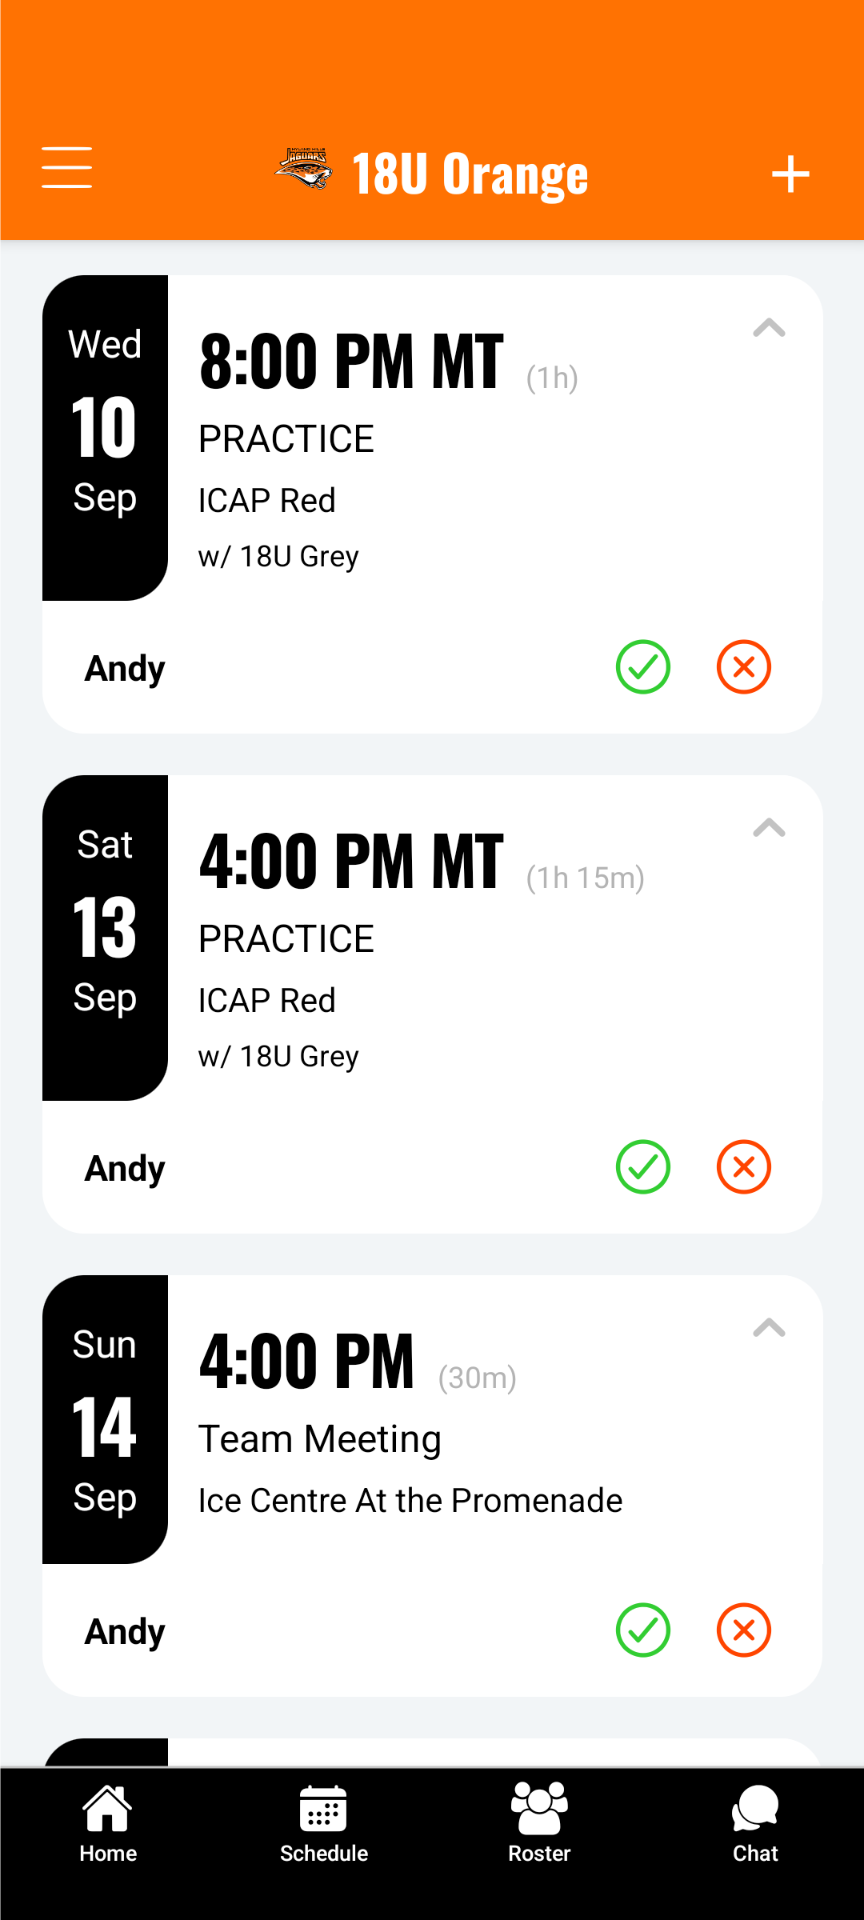The image size is (864, 1920).
Task: Collapse the Sat 13 Sep practice card
Action: pyautogui.click(x=769, y=828)
